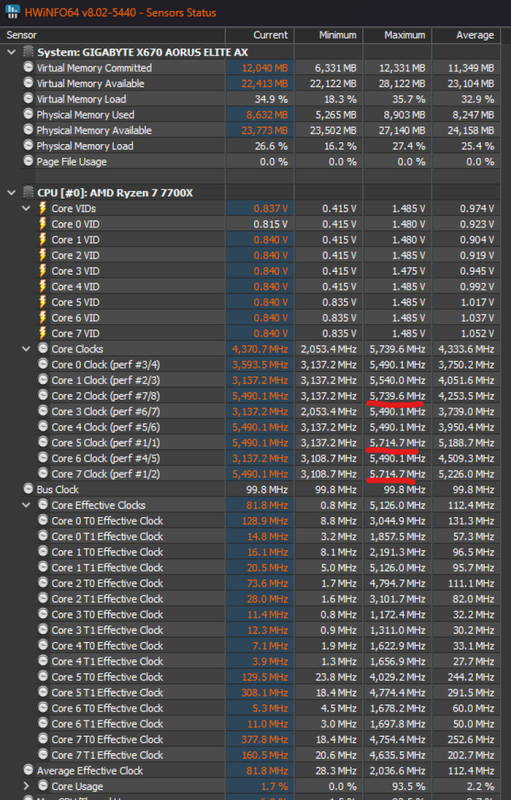The image size is (511, 800).
Task: Collapse the CPU [#0] AMD Ryzen 7 7700X group
Action: [12, 193]
